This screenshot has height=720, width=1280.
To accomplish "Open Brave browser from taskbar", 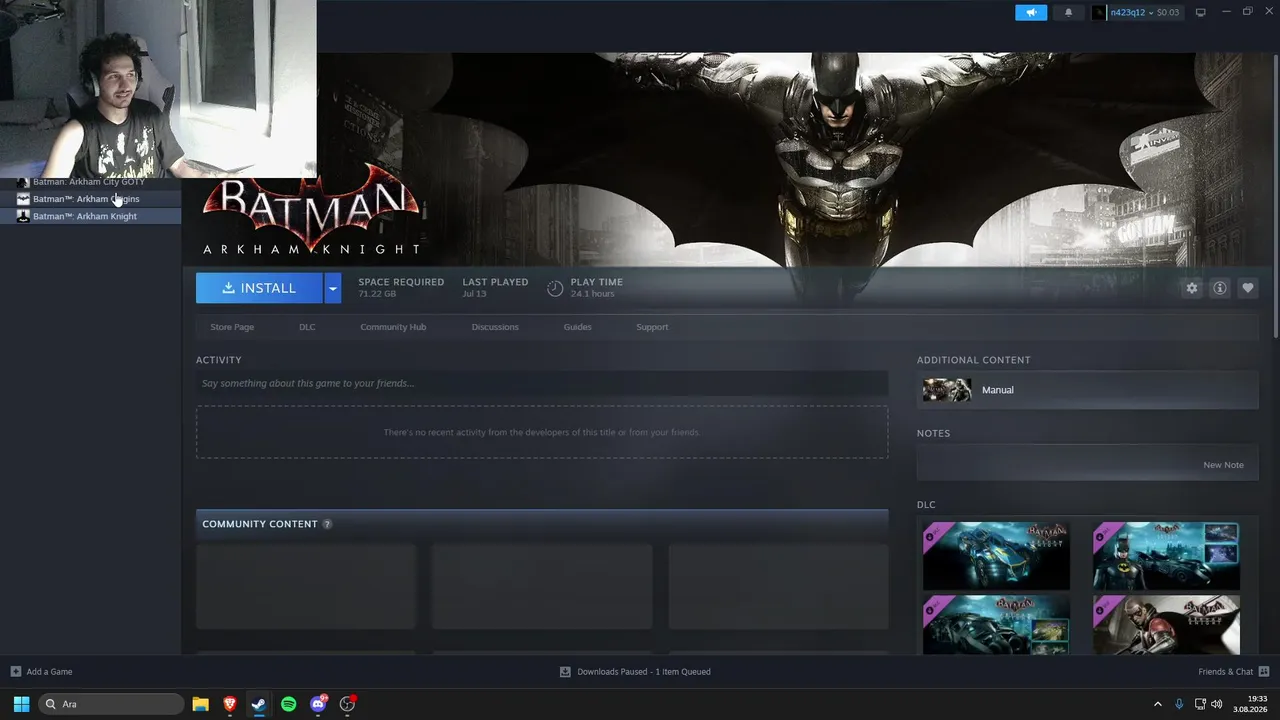I will [230, 704].
